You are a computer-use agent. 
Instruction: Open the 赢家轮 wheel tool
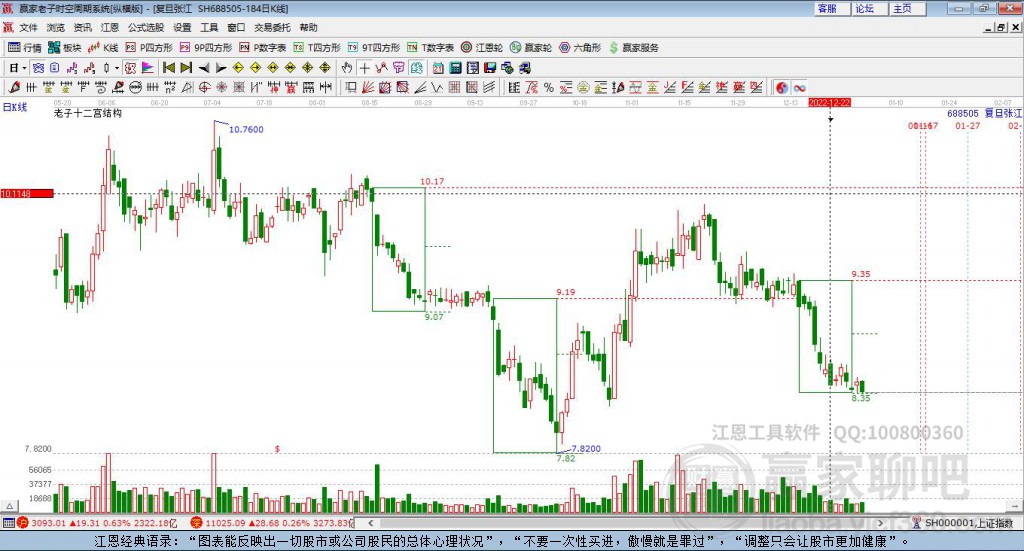(x=531, y=47)
